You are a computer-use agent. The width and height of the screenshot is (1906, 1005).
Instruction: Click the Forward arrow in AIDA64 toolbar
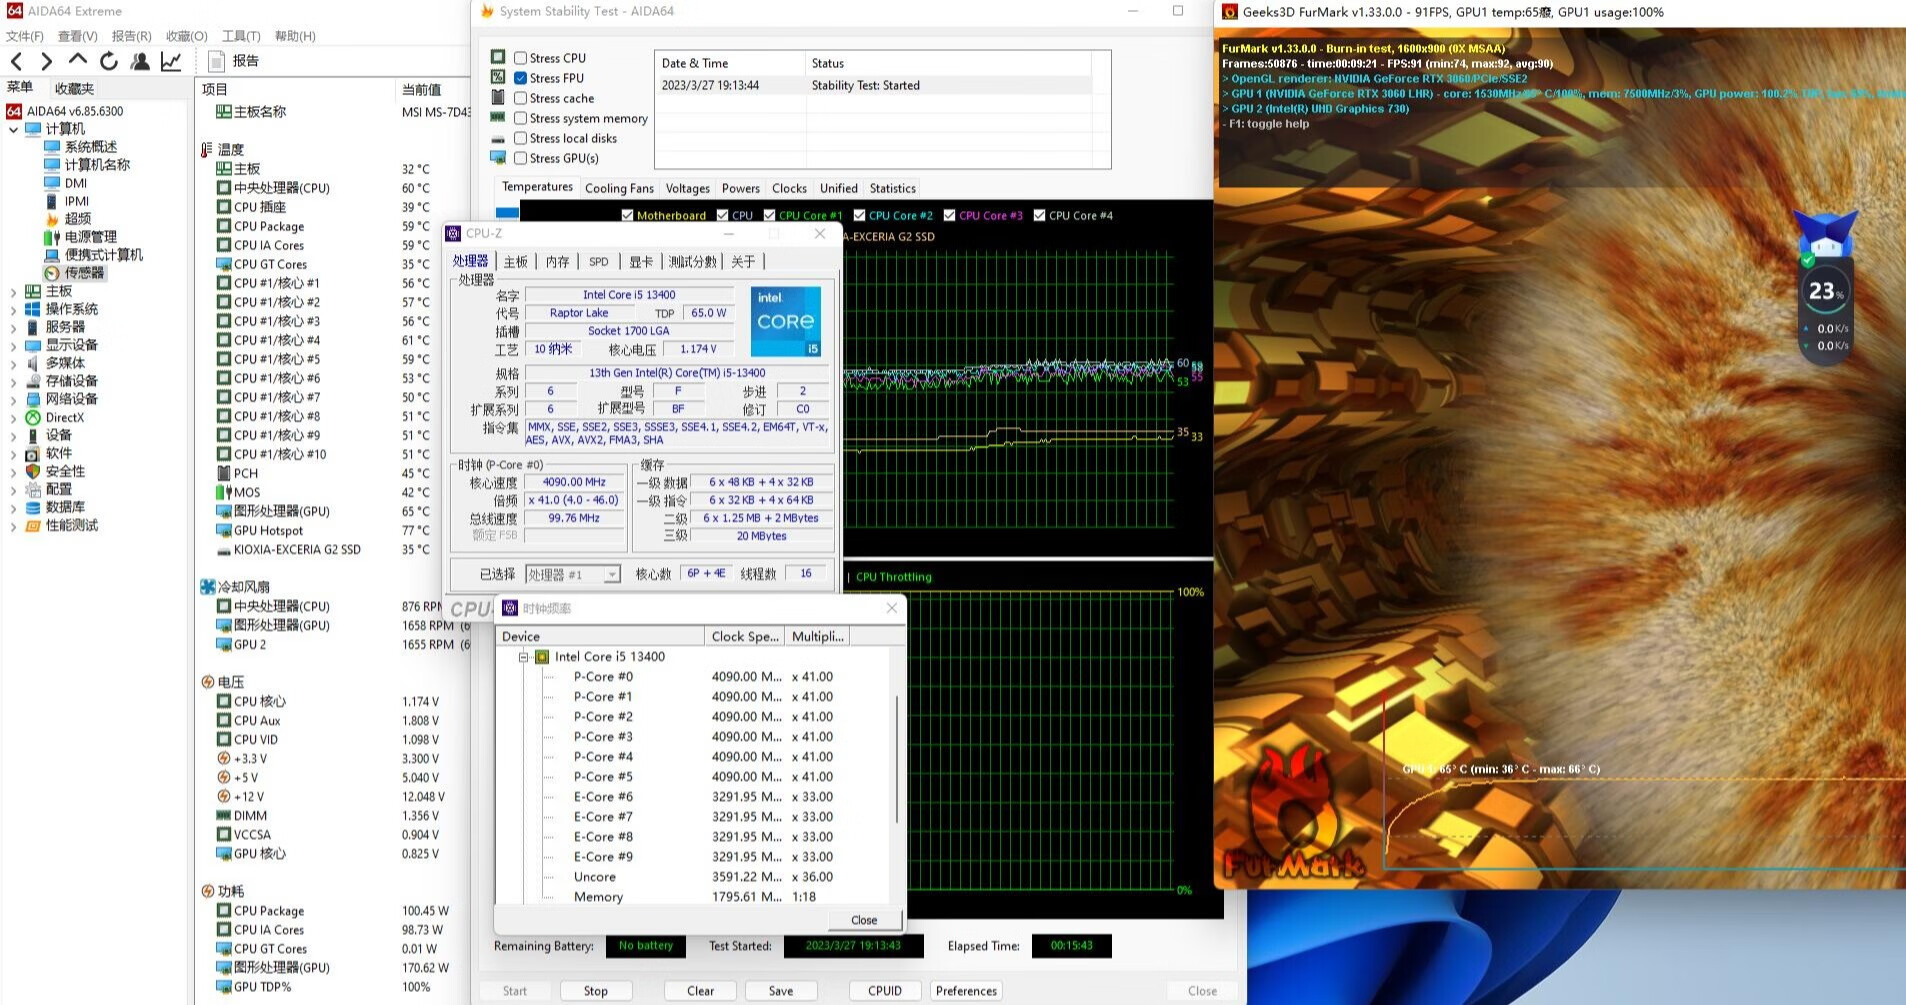(x=46, y=61)
